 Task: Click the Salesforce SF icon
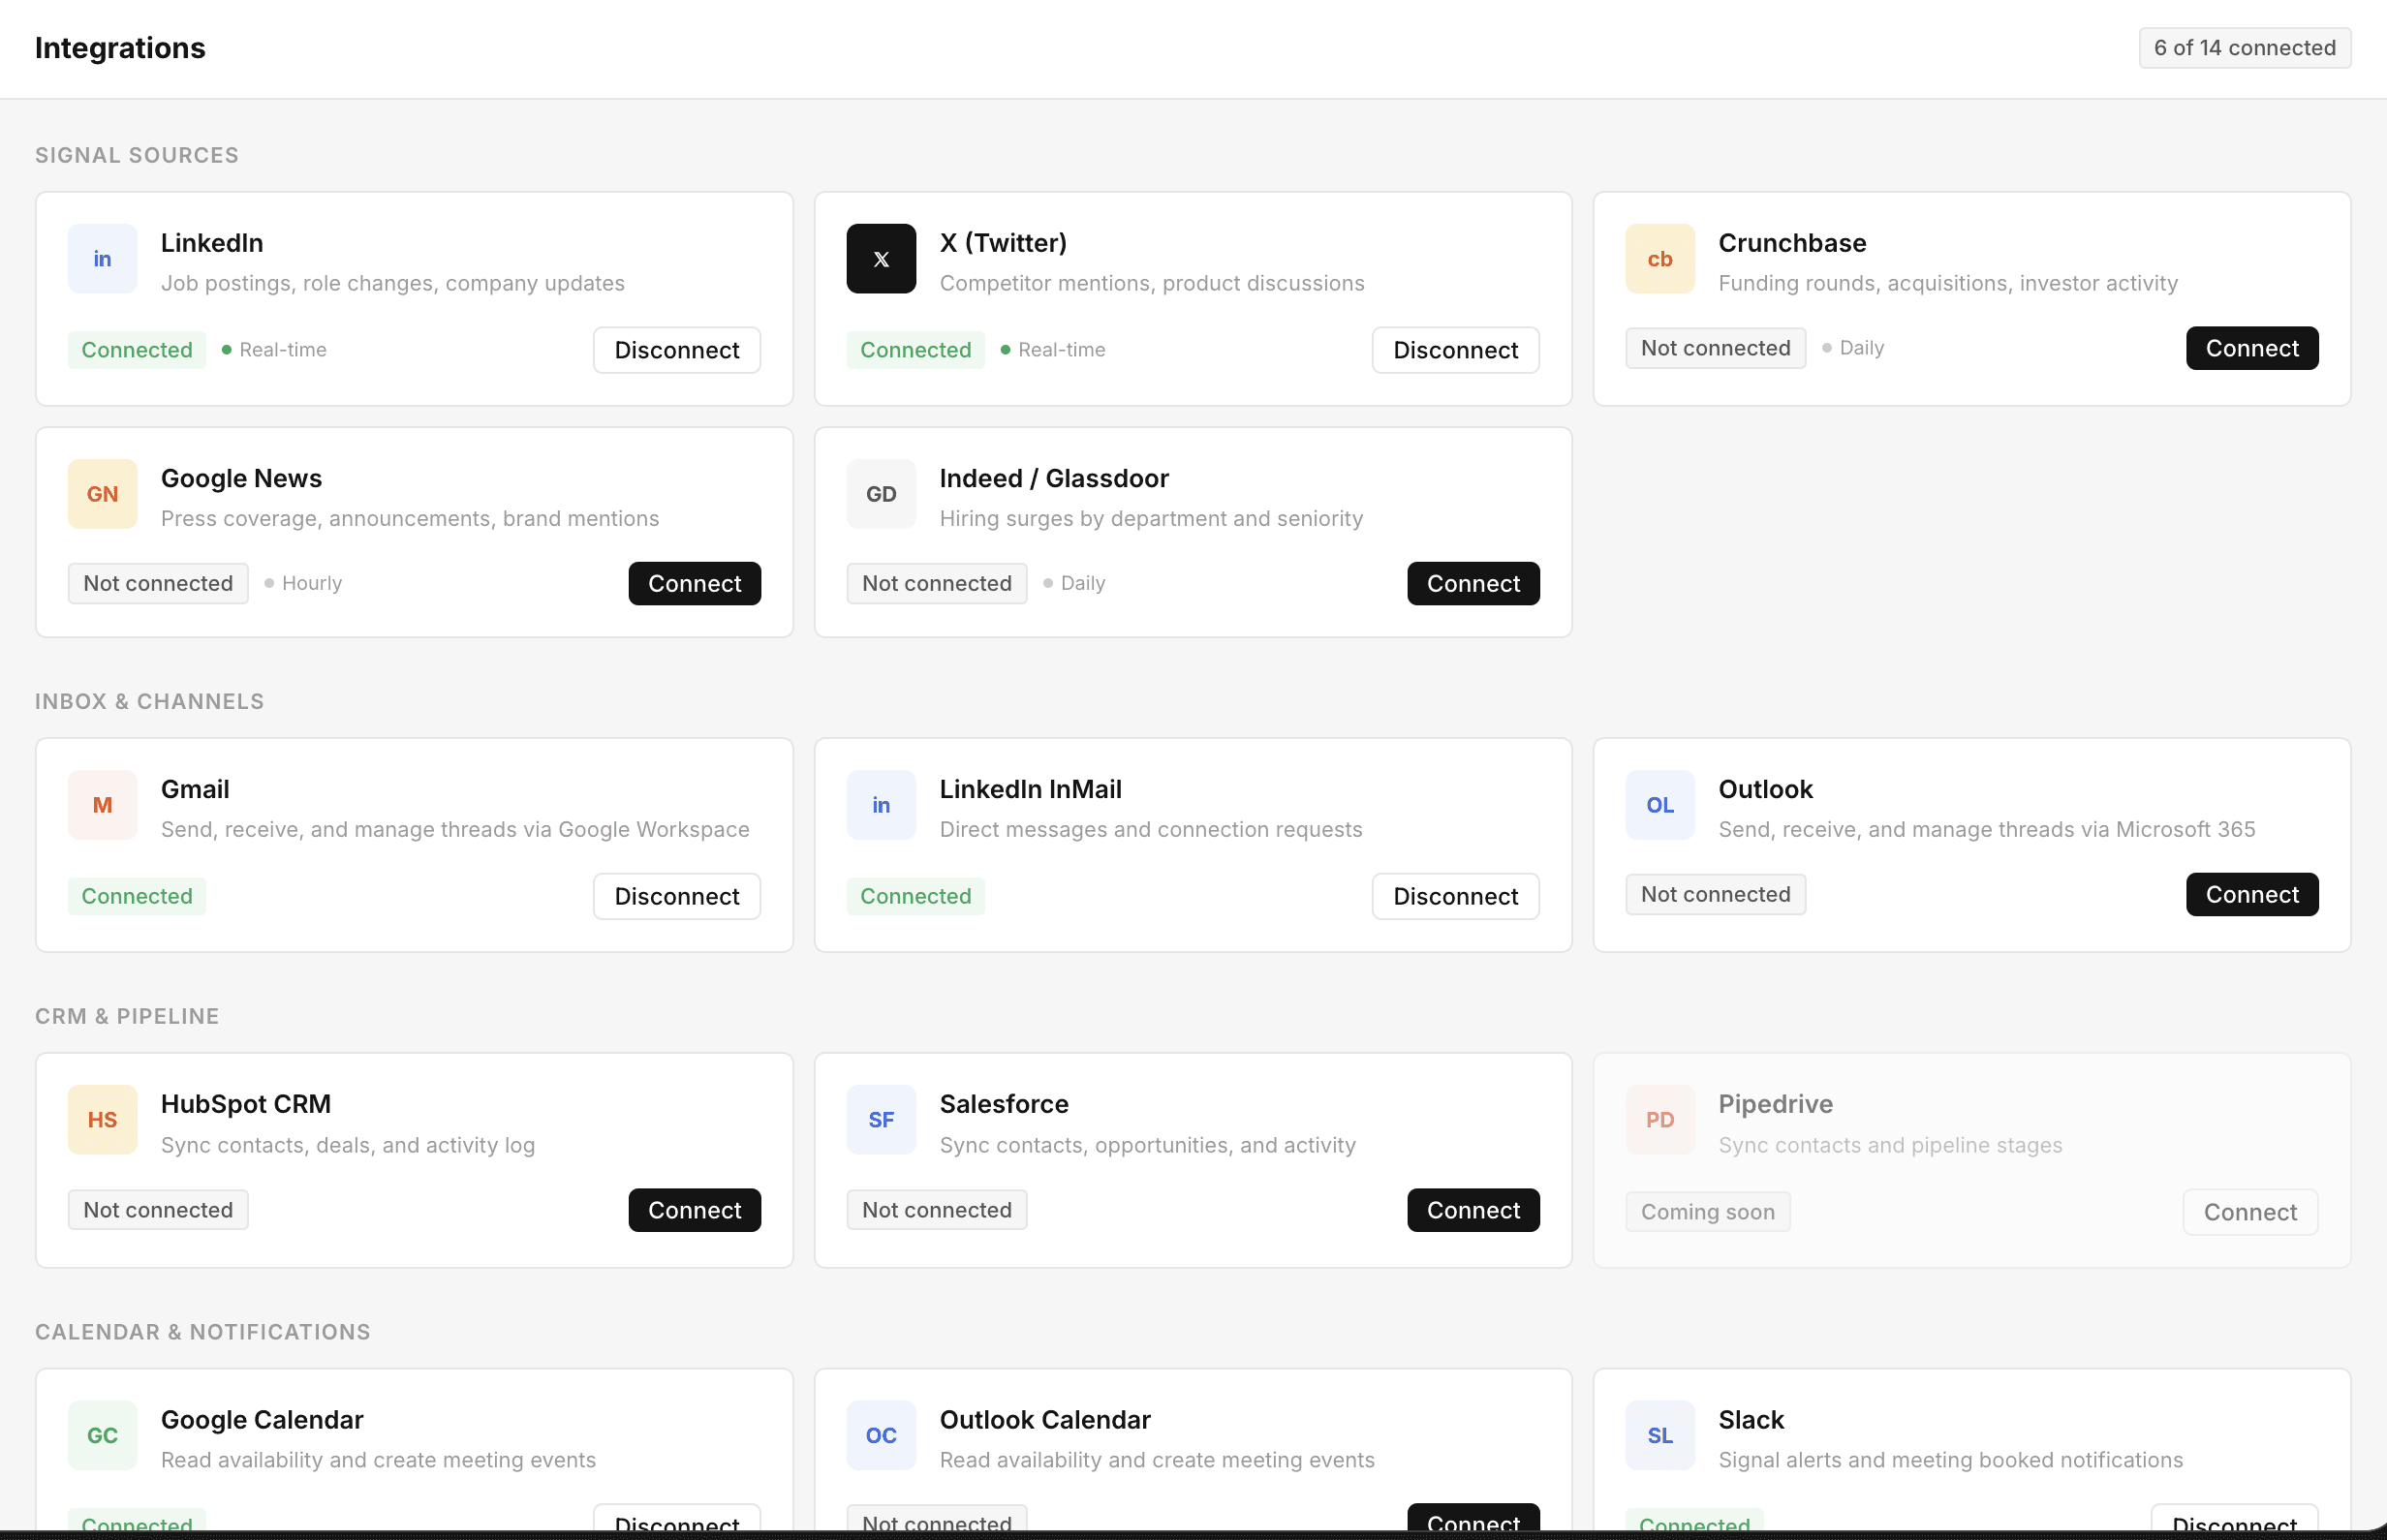pyautogui.click(x=880, y=1120)
